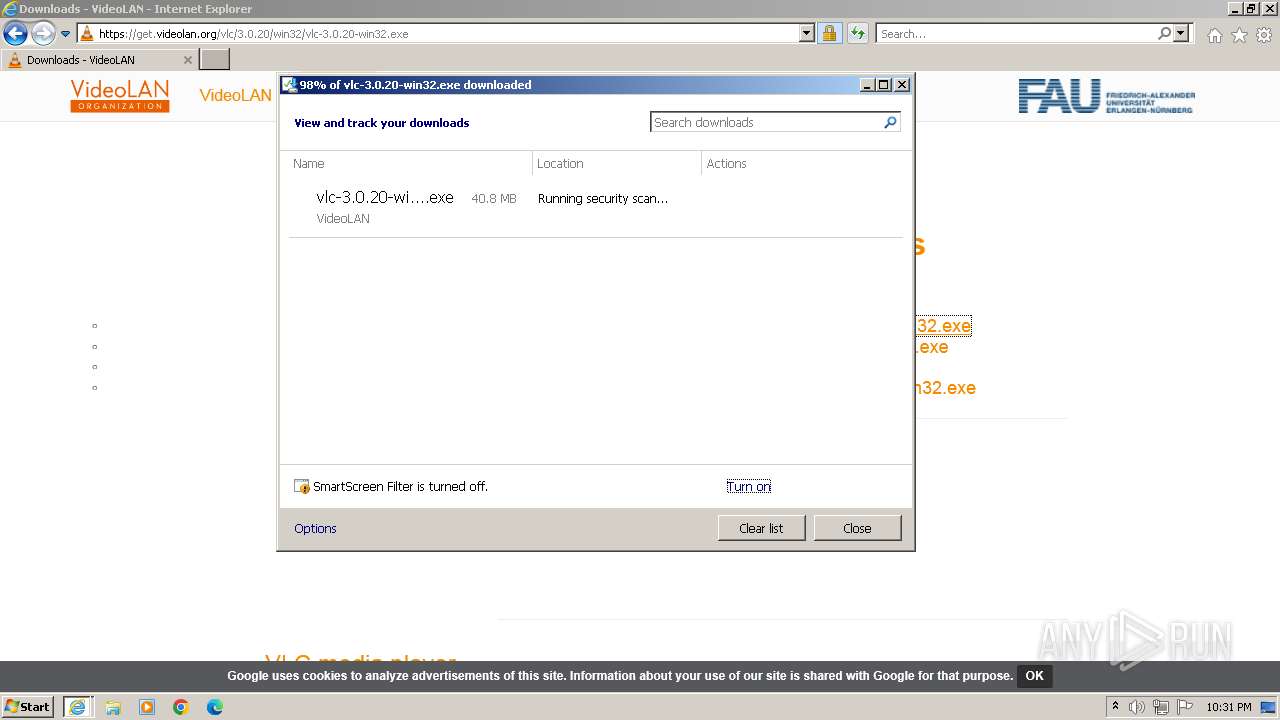Open Favorites star icon

[x=1239, y=35]
